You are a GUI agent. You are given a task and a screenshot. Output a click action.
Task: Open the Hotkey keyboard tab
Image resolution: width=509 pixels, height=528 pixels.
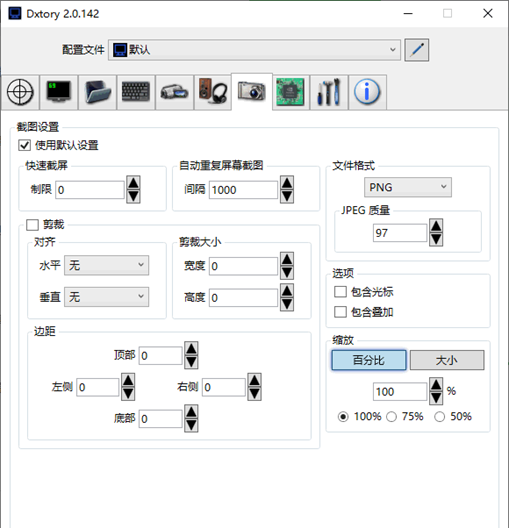[136, 92]
